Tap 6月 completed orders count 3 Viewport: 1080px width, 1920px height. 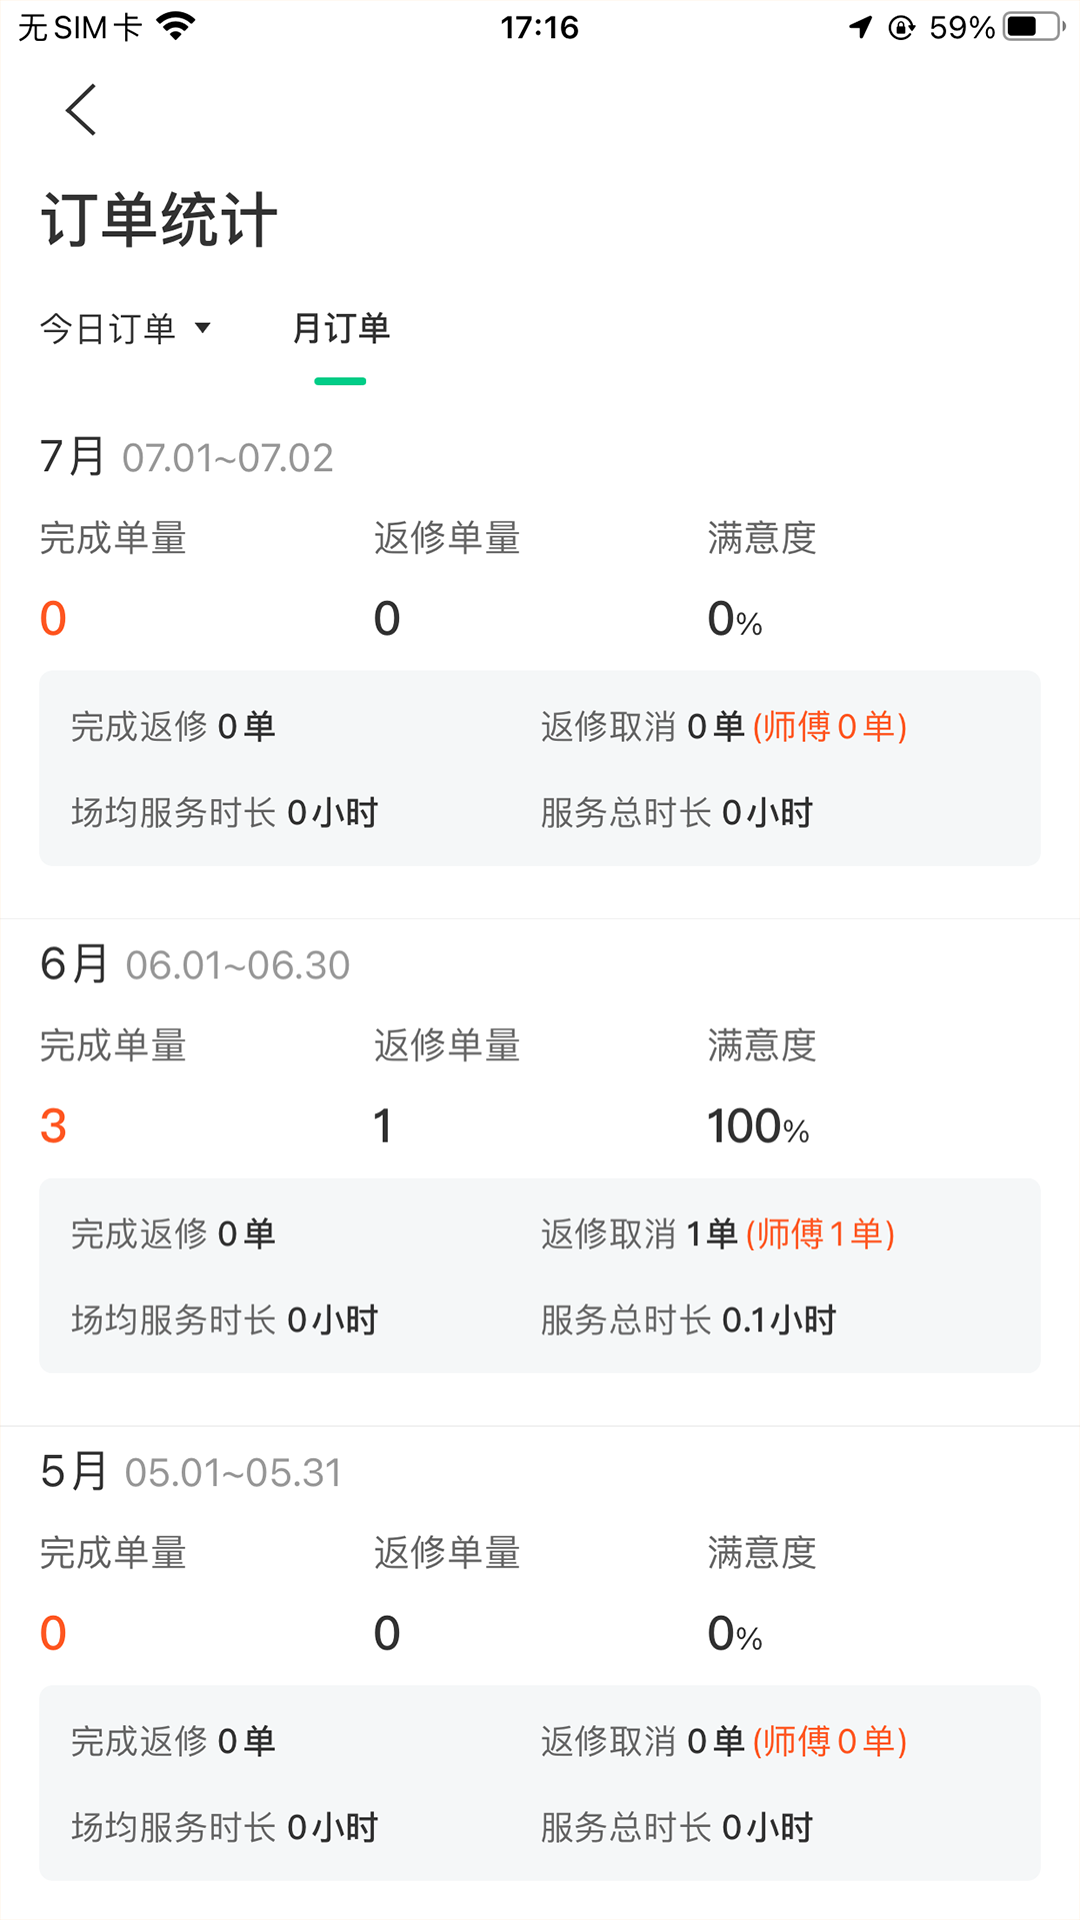[x=53, y=1126]
